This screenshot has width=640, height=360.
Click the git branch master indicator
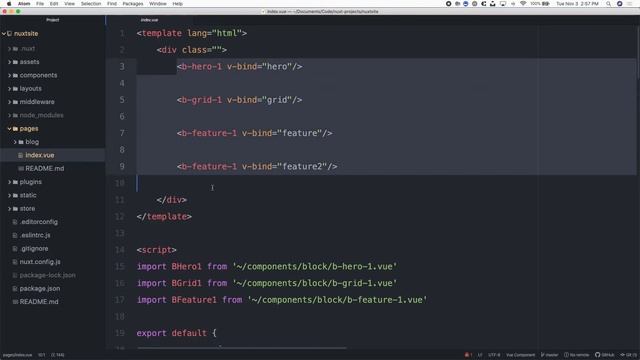pos(549,355)
